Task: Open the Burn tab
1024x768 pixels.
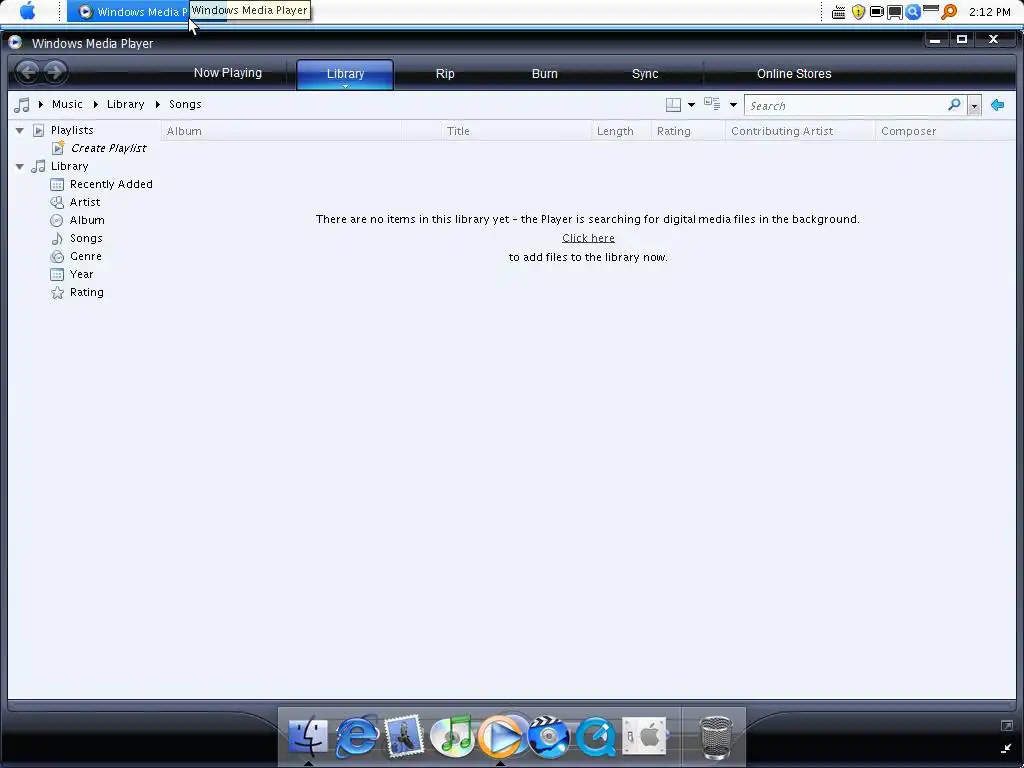Action: point(545,74)
